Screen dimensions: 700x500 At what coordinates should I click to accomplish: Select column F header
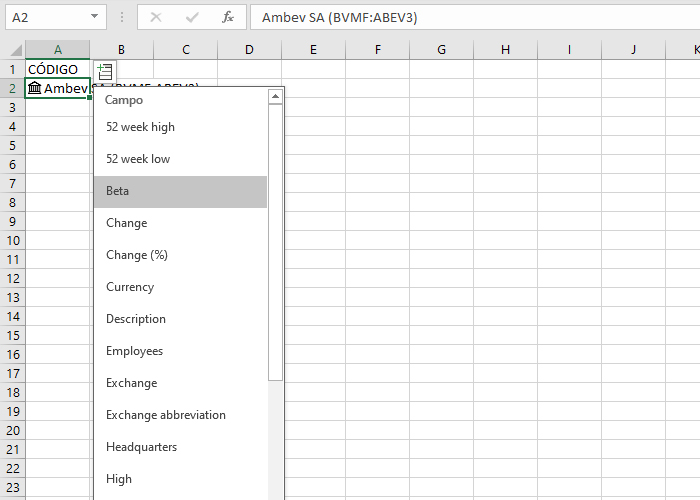378,50
